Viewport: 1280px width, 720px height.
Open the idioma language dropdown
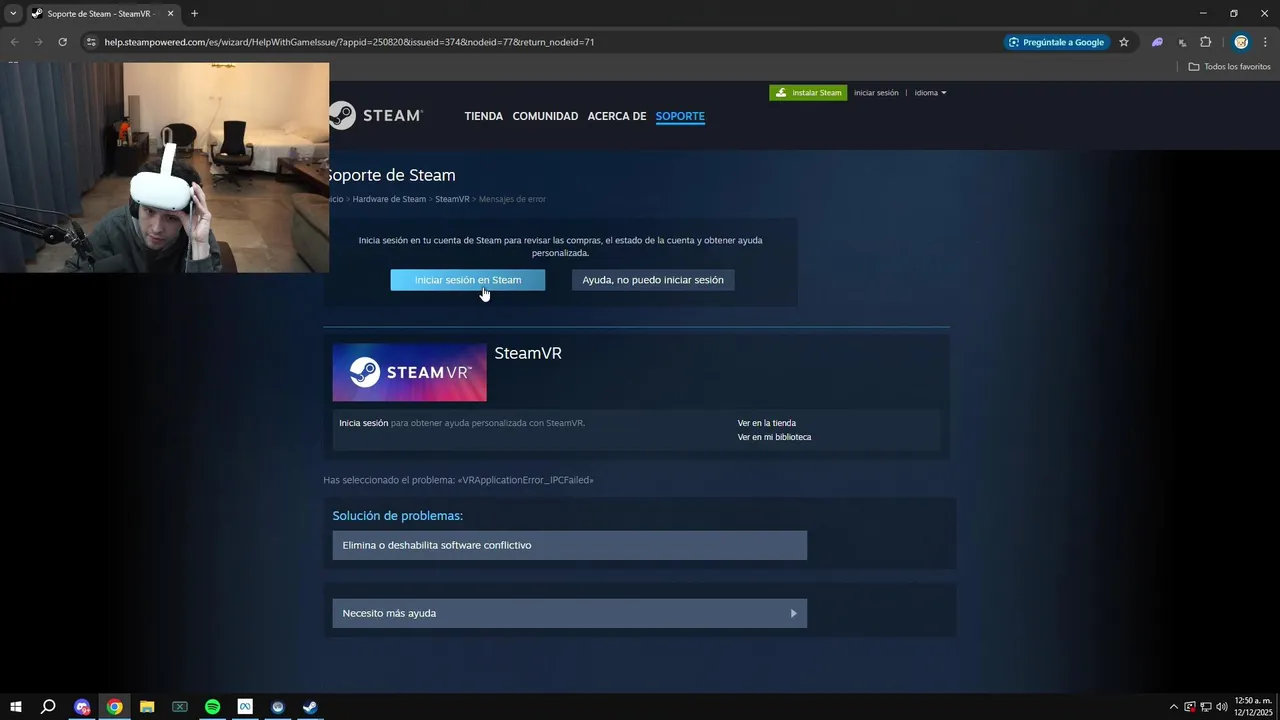[x=930, y=93]
